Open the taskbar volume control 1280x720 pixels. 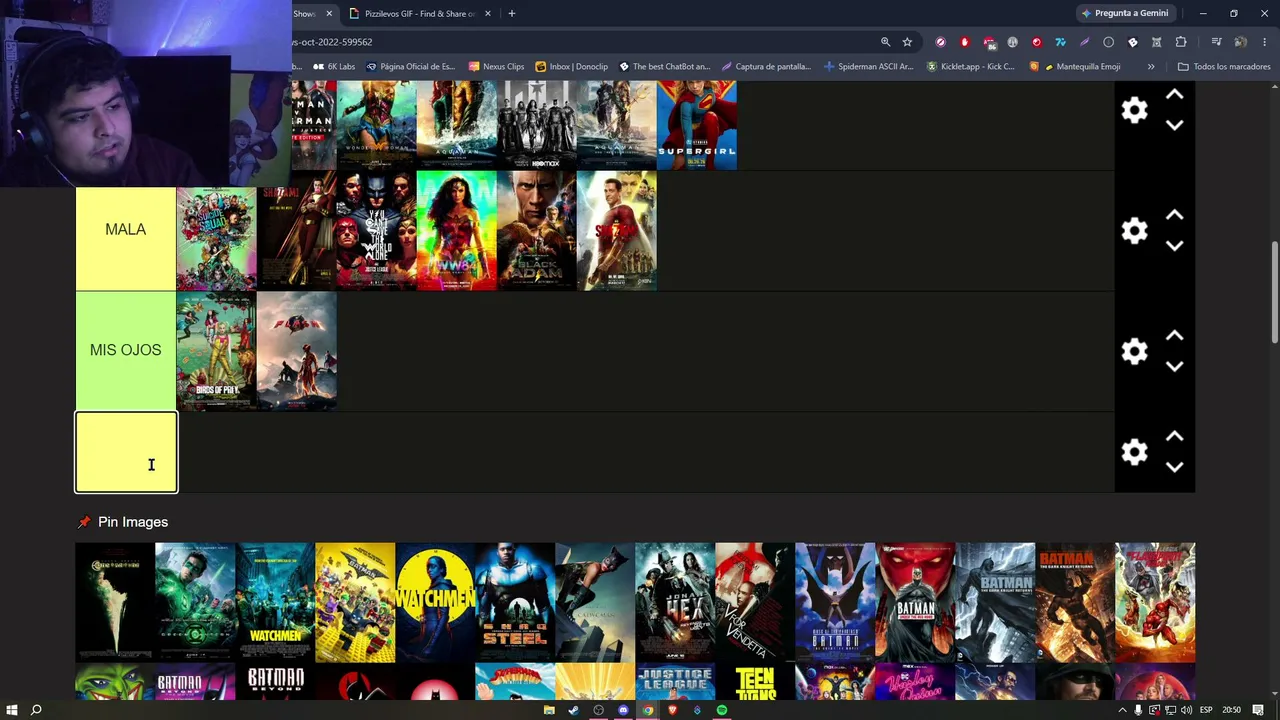[x=1186, y=710]
